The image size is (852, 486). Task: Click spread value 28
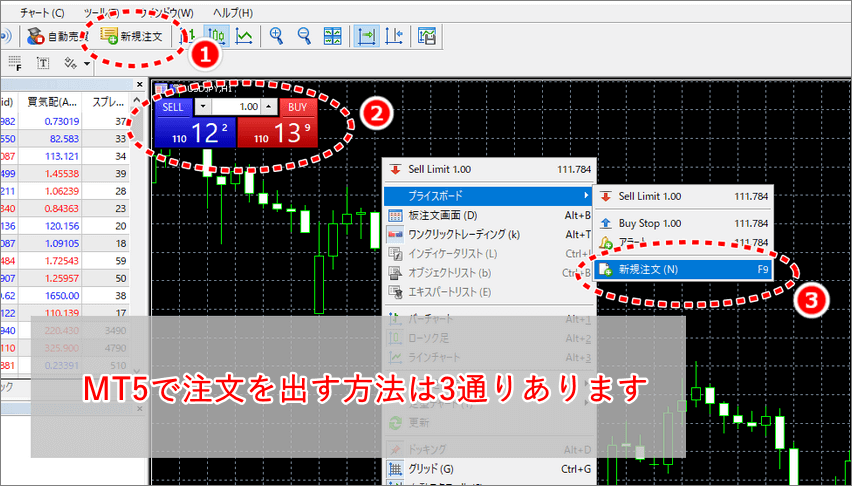tap(121, 191)
